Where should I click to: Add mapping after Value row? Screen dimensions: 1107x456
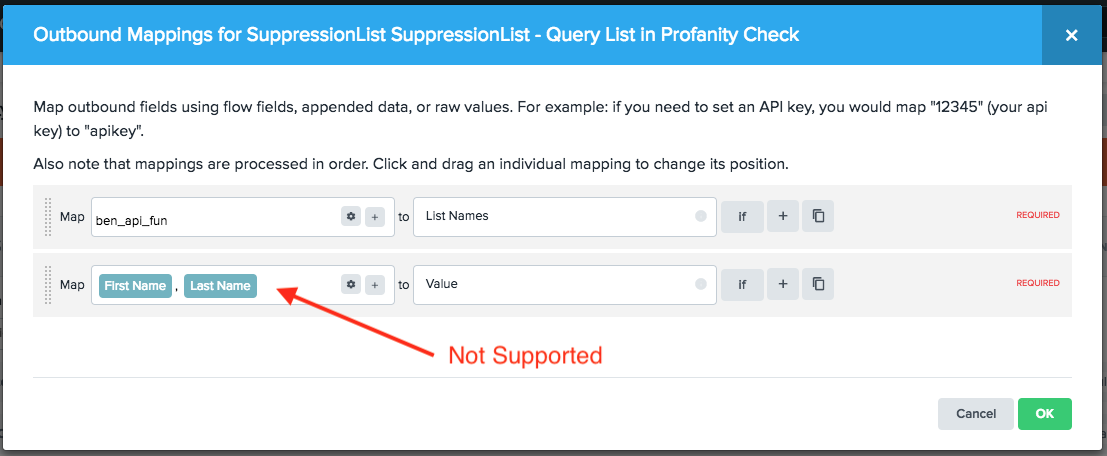(x=783, y=284)
